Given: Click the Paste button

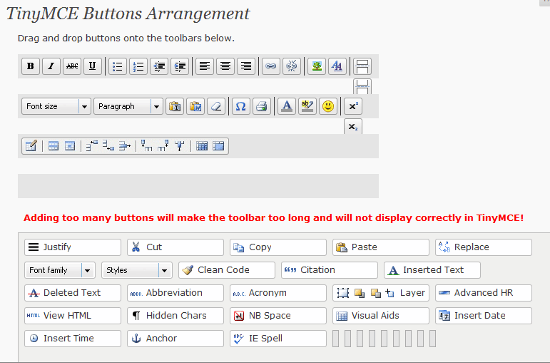Looking at the screenshot, I should [381, 247].
